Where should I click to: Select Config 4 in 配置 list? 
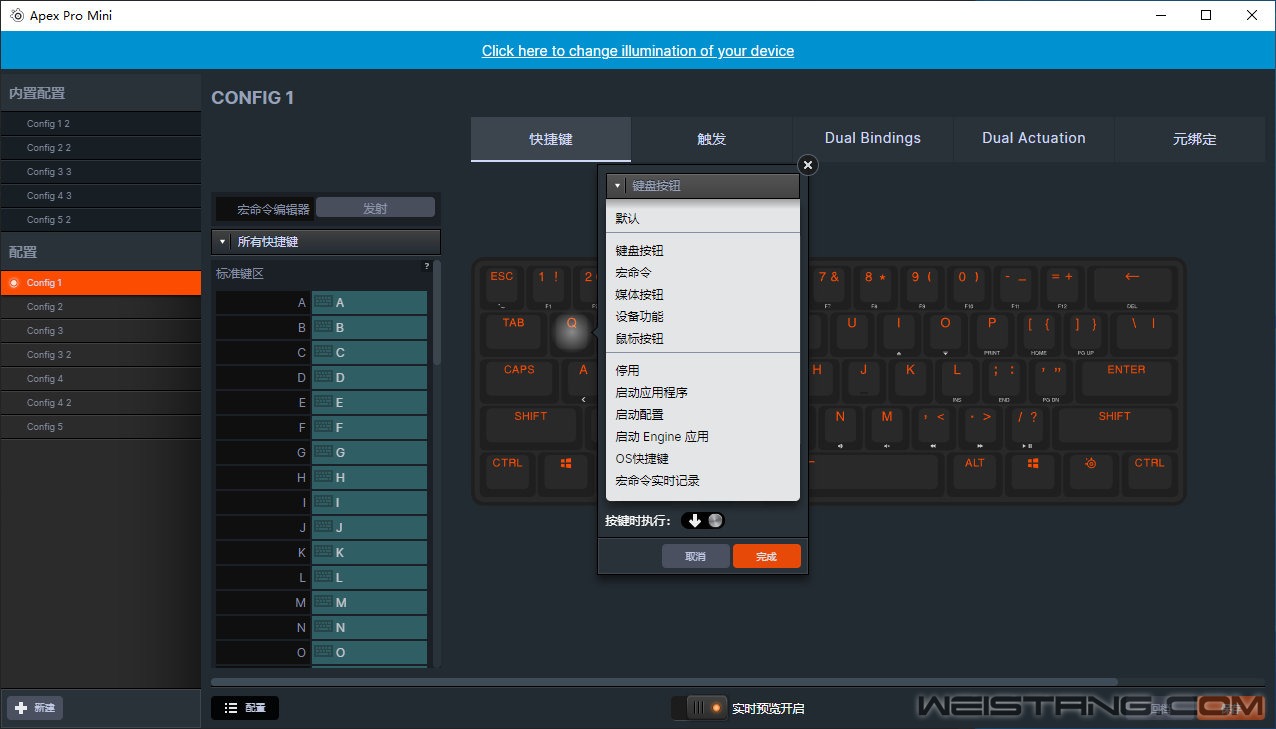click(100, 379)
